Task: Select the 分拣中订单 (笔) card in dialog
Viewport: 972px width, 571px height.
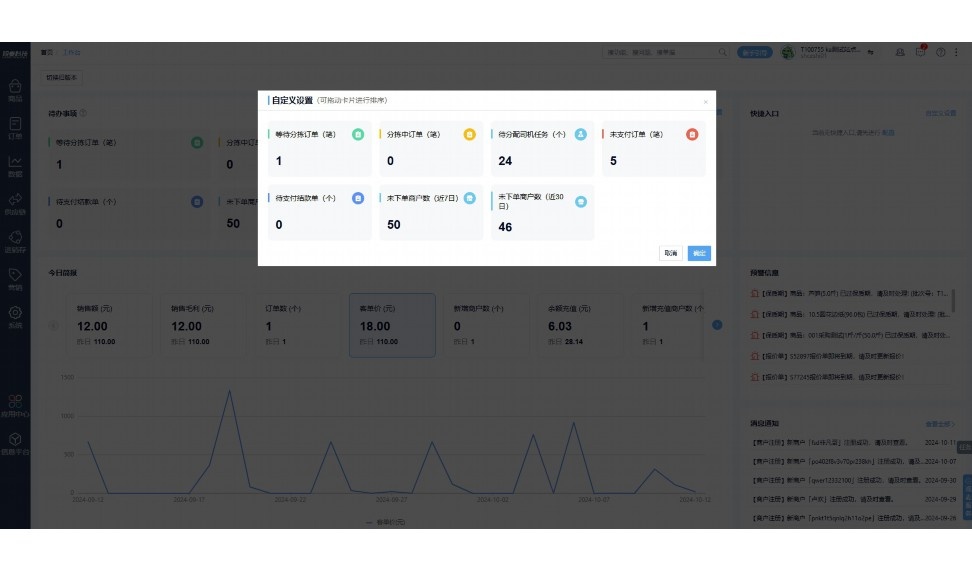Action: [431, 149]
